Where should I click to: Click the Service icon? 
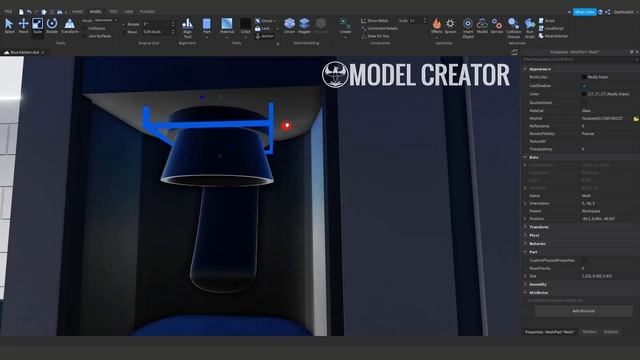(497, 25)
